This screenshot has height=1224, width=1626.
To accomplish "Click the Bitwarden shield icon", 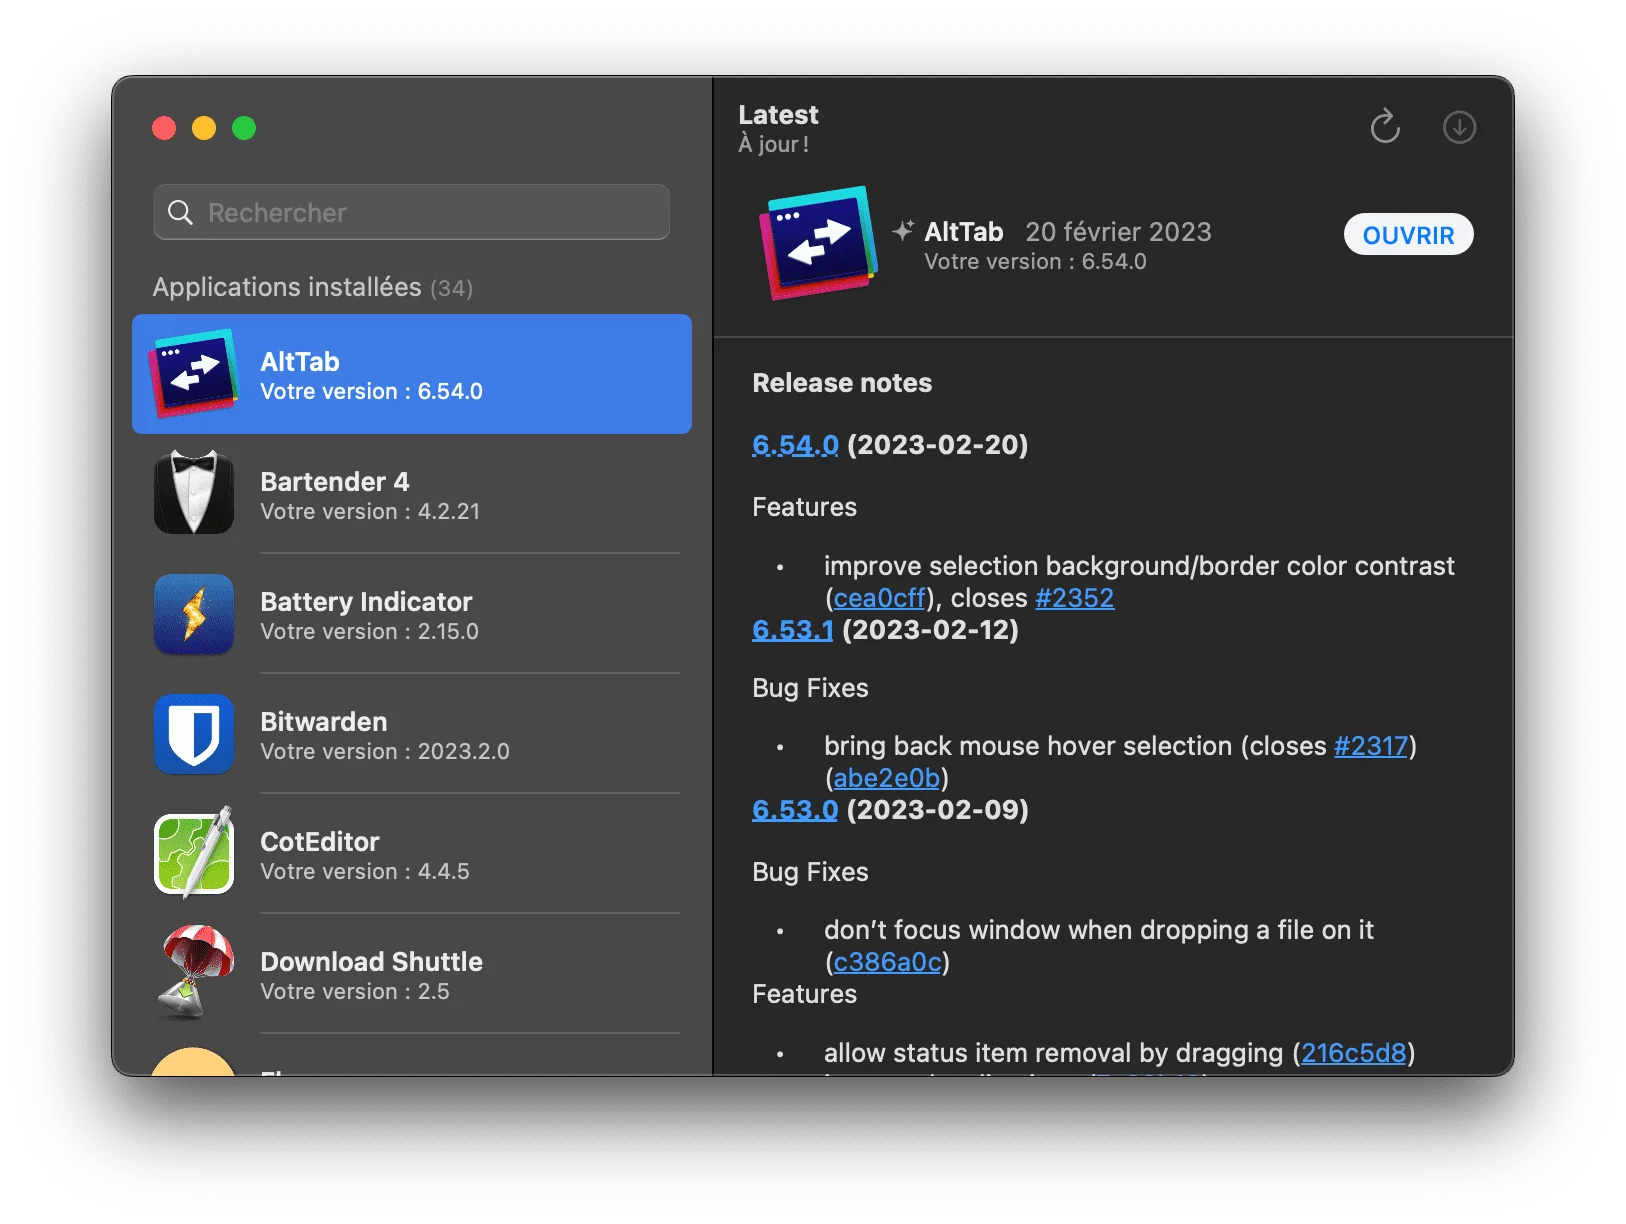I will tap(194, 734).
